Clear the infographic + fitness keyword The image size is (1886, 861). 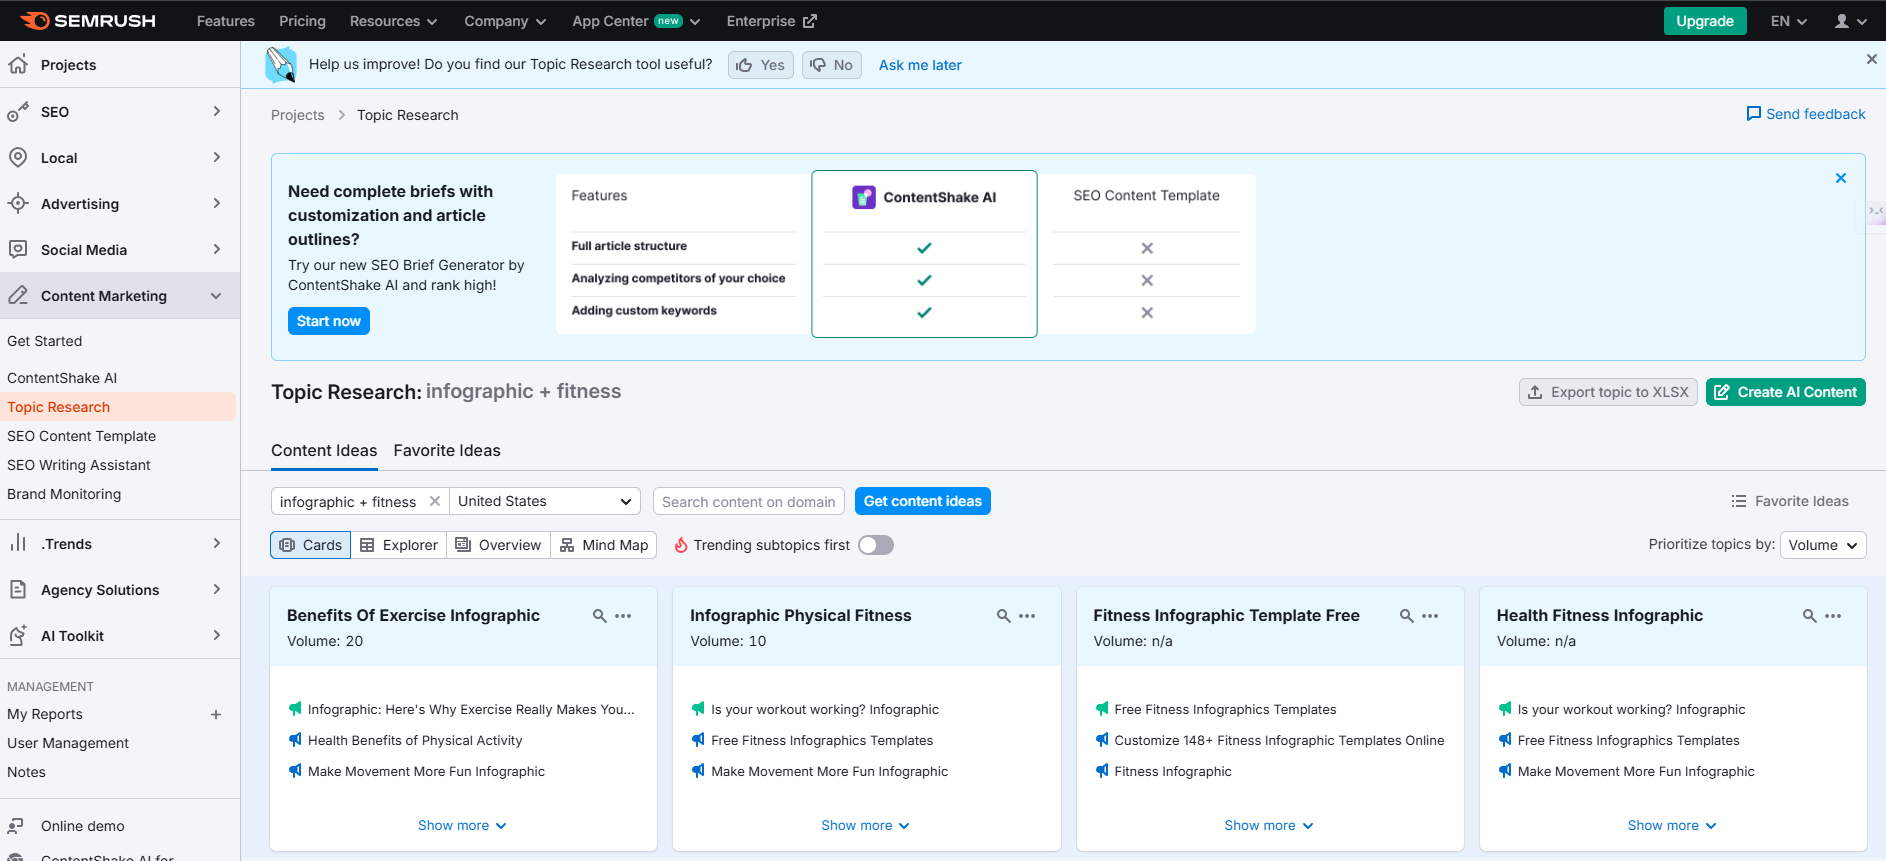pos(435,501)
